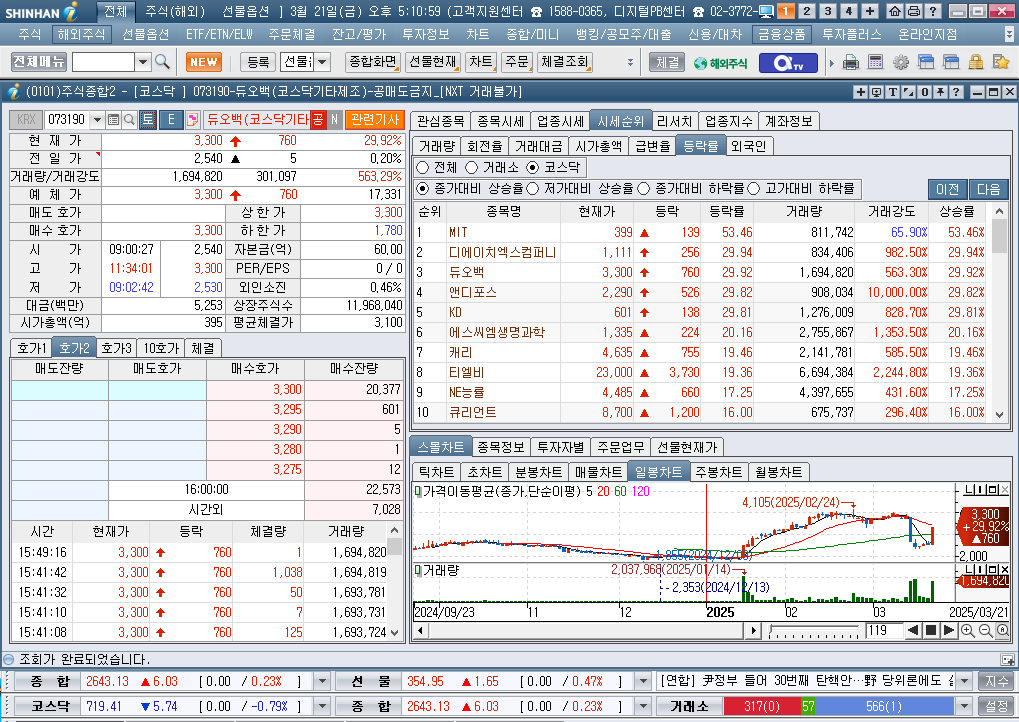Image resolution: width=1019 pixels, height=722 pixels.
Task: Click the chart stop square button
Action: pos(931,630)
